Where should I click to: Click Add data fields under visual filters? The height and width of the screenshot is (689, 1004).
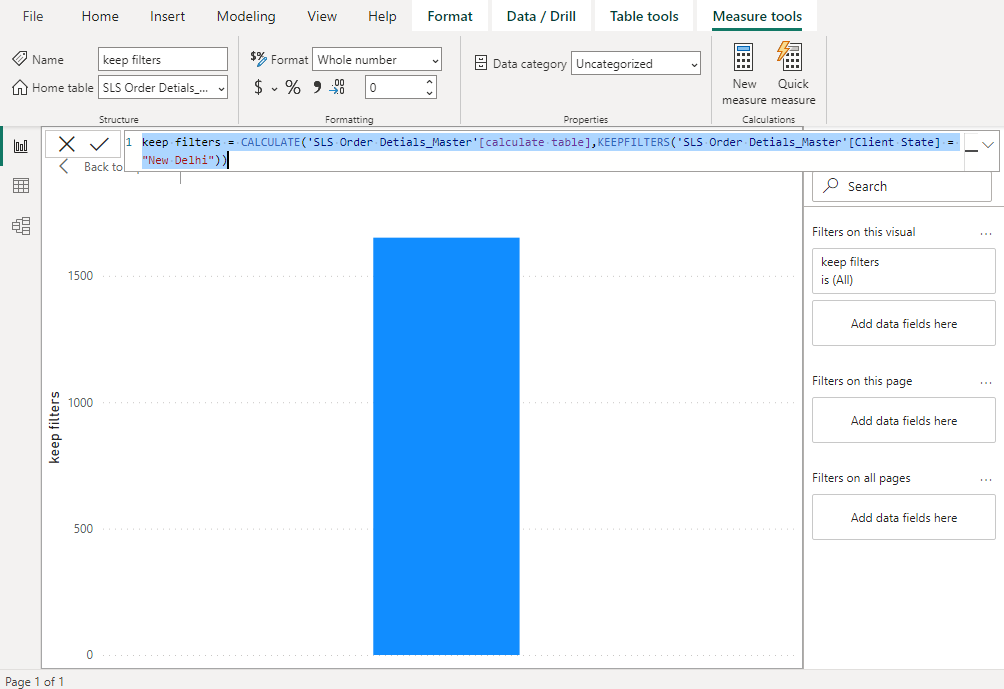click(903, 323)
